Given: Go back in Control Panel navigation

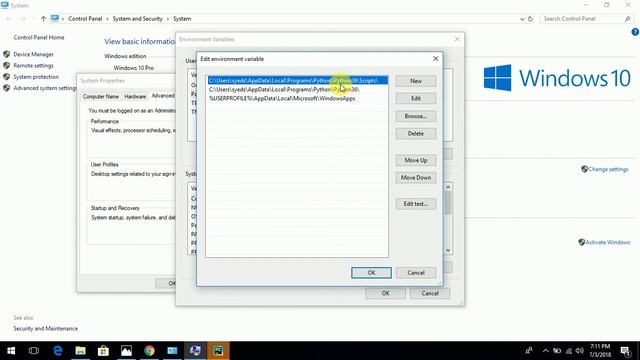Looking at the screenshot, I should coord(9,19).
